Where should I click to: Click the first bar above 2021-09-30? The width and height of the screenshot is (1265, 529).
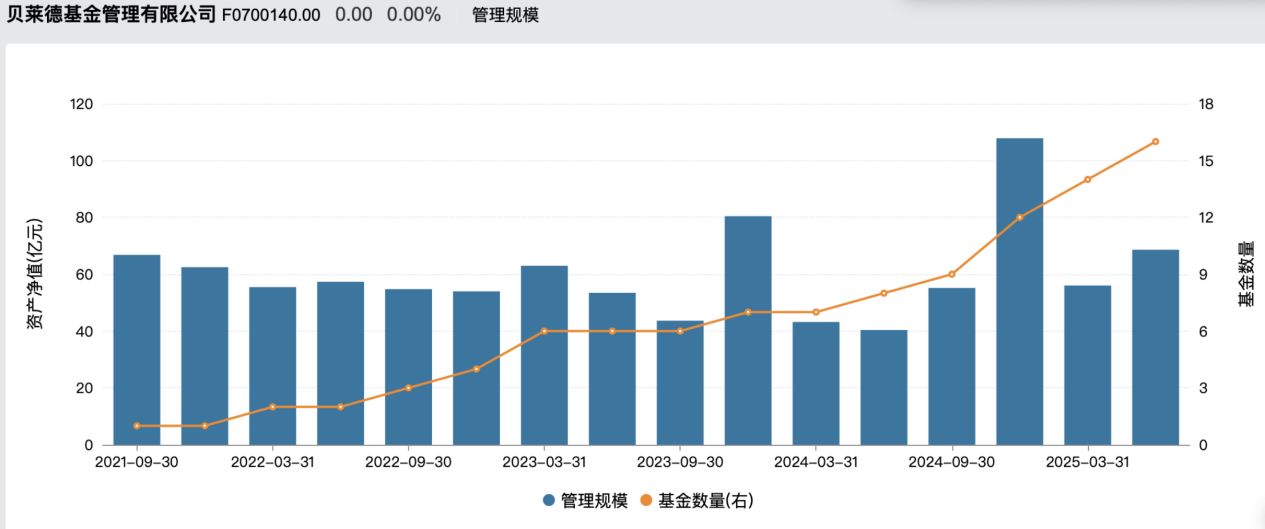click(137, 349)
